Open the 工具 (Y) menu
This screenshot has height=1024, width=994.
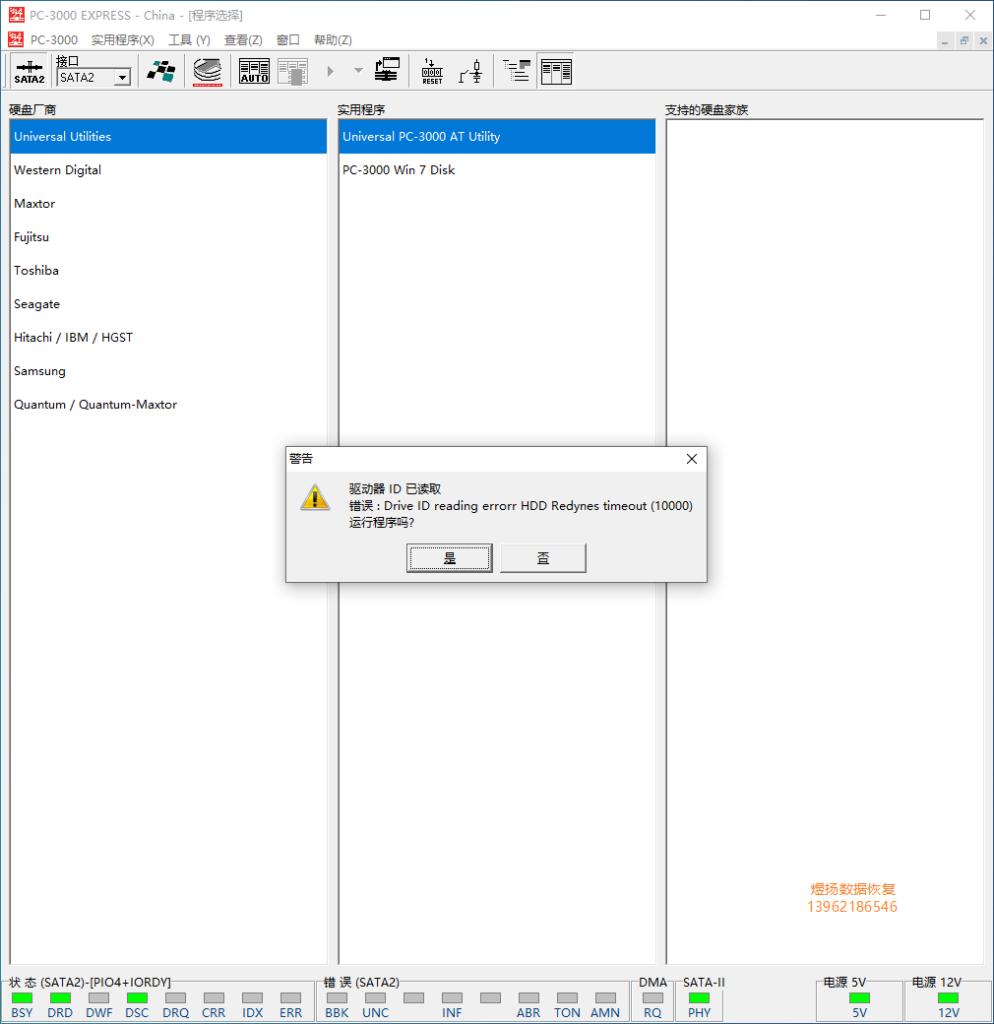coord(189,40)
